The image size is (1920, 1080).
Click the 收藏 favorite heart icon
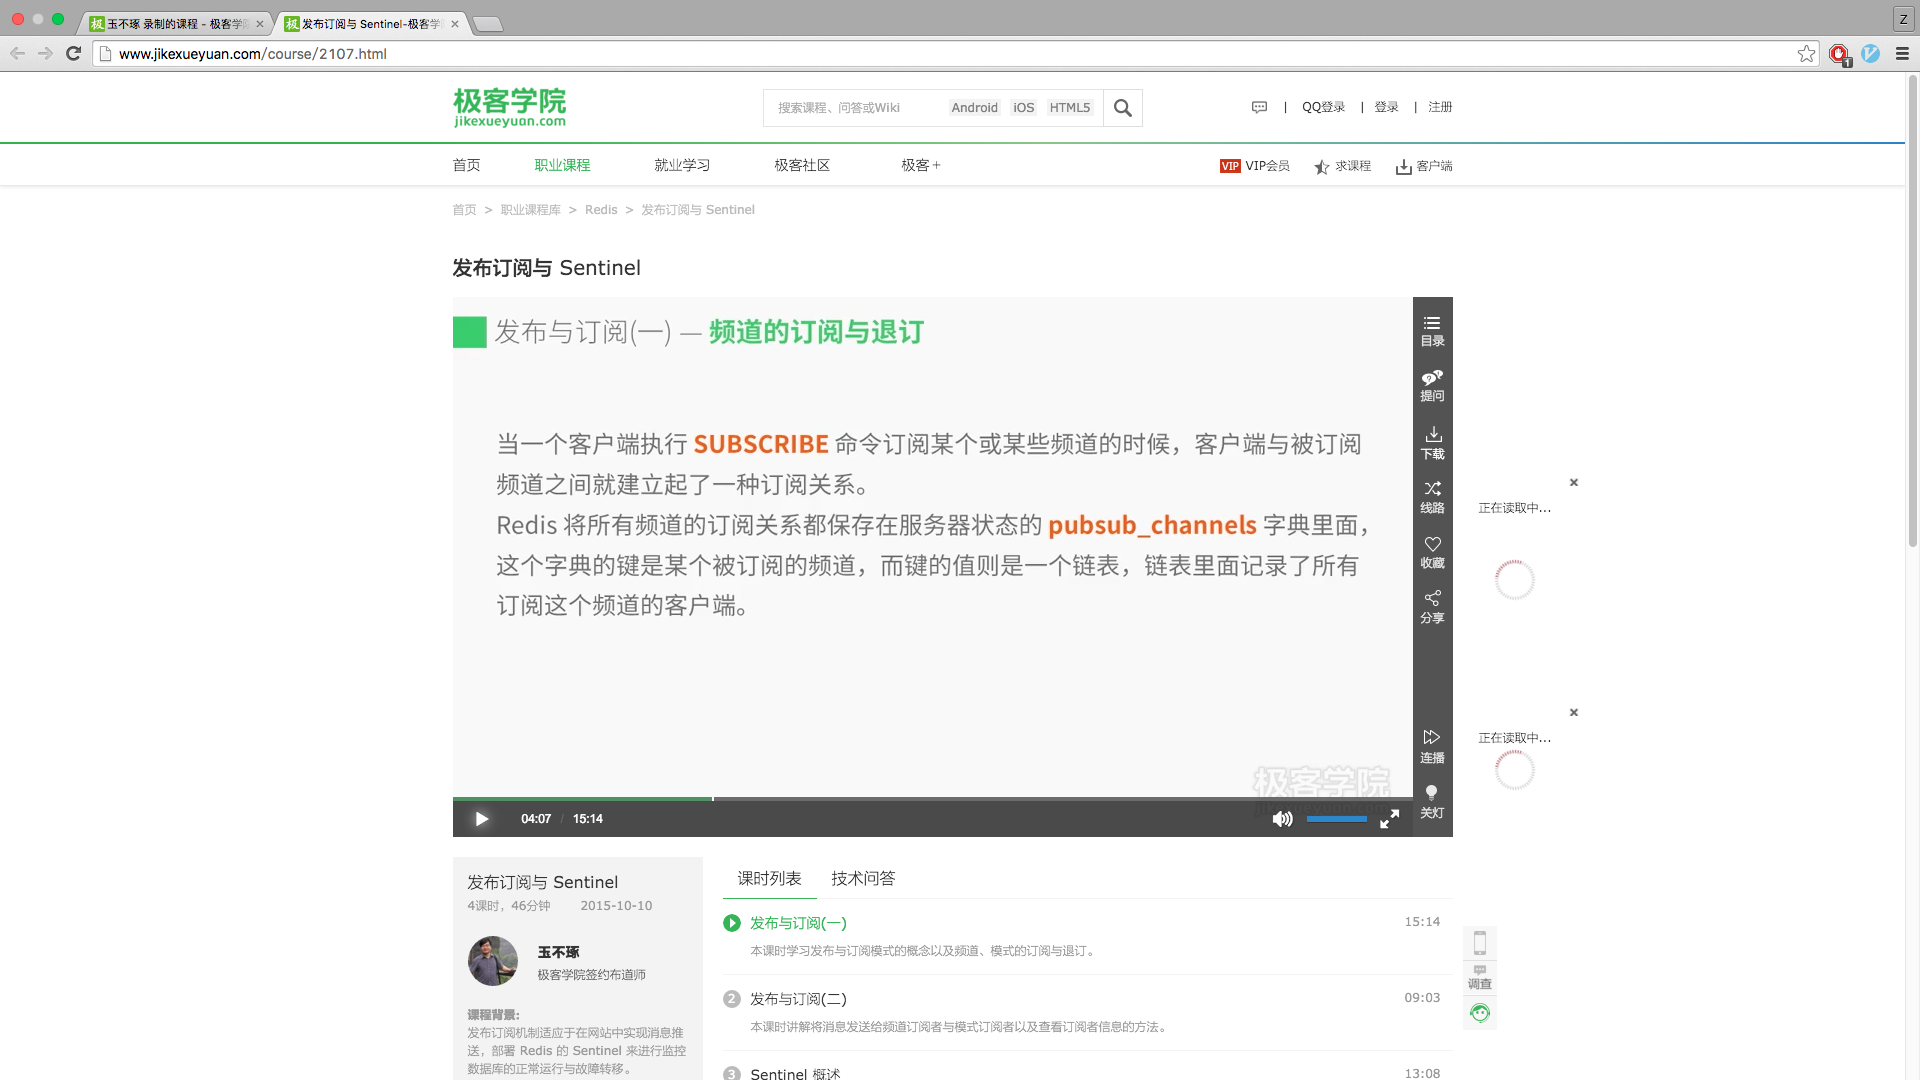click(1432, 551)
